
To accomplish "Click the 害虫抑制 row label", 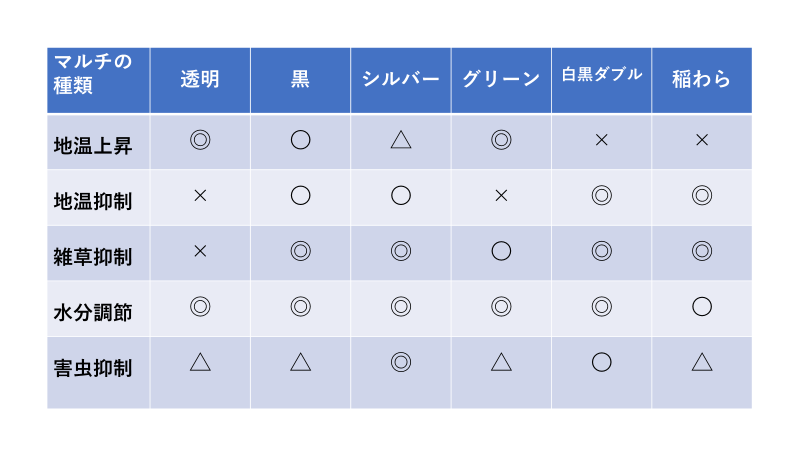I will [x=92, y=368].
